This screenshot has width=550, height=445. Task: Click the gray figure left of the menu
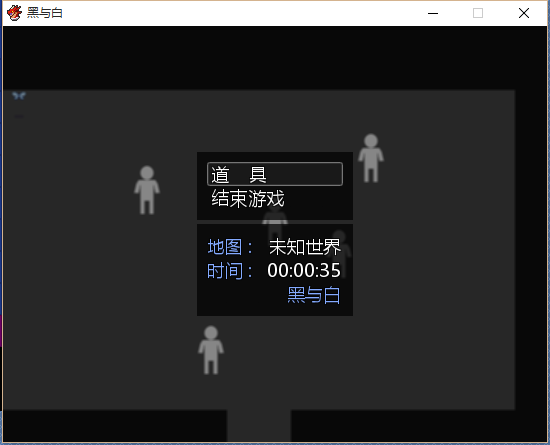(147, 190)
